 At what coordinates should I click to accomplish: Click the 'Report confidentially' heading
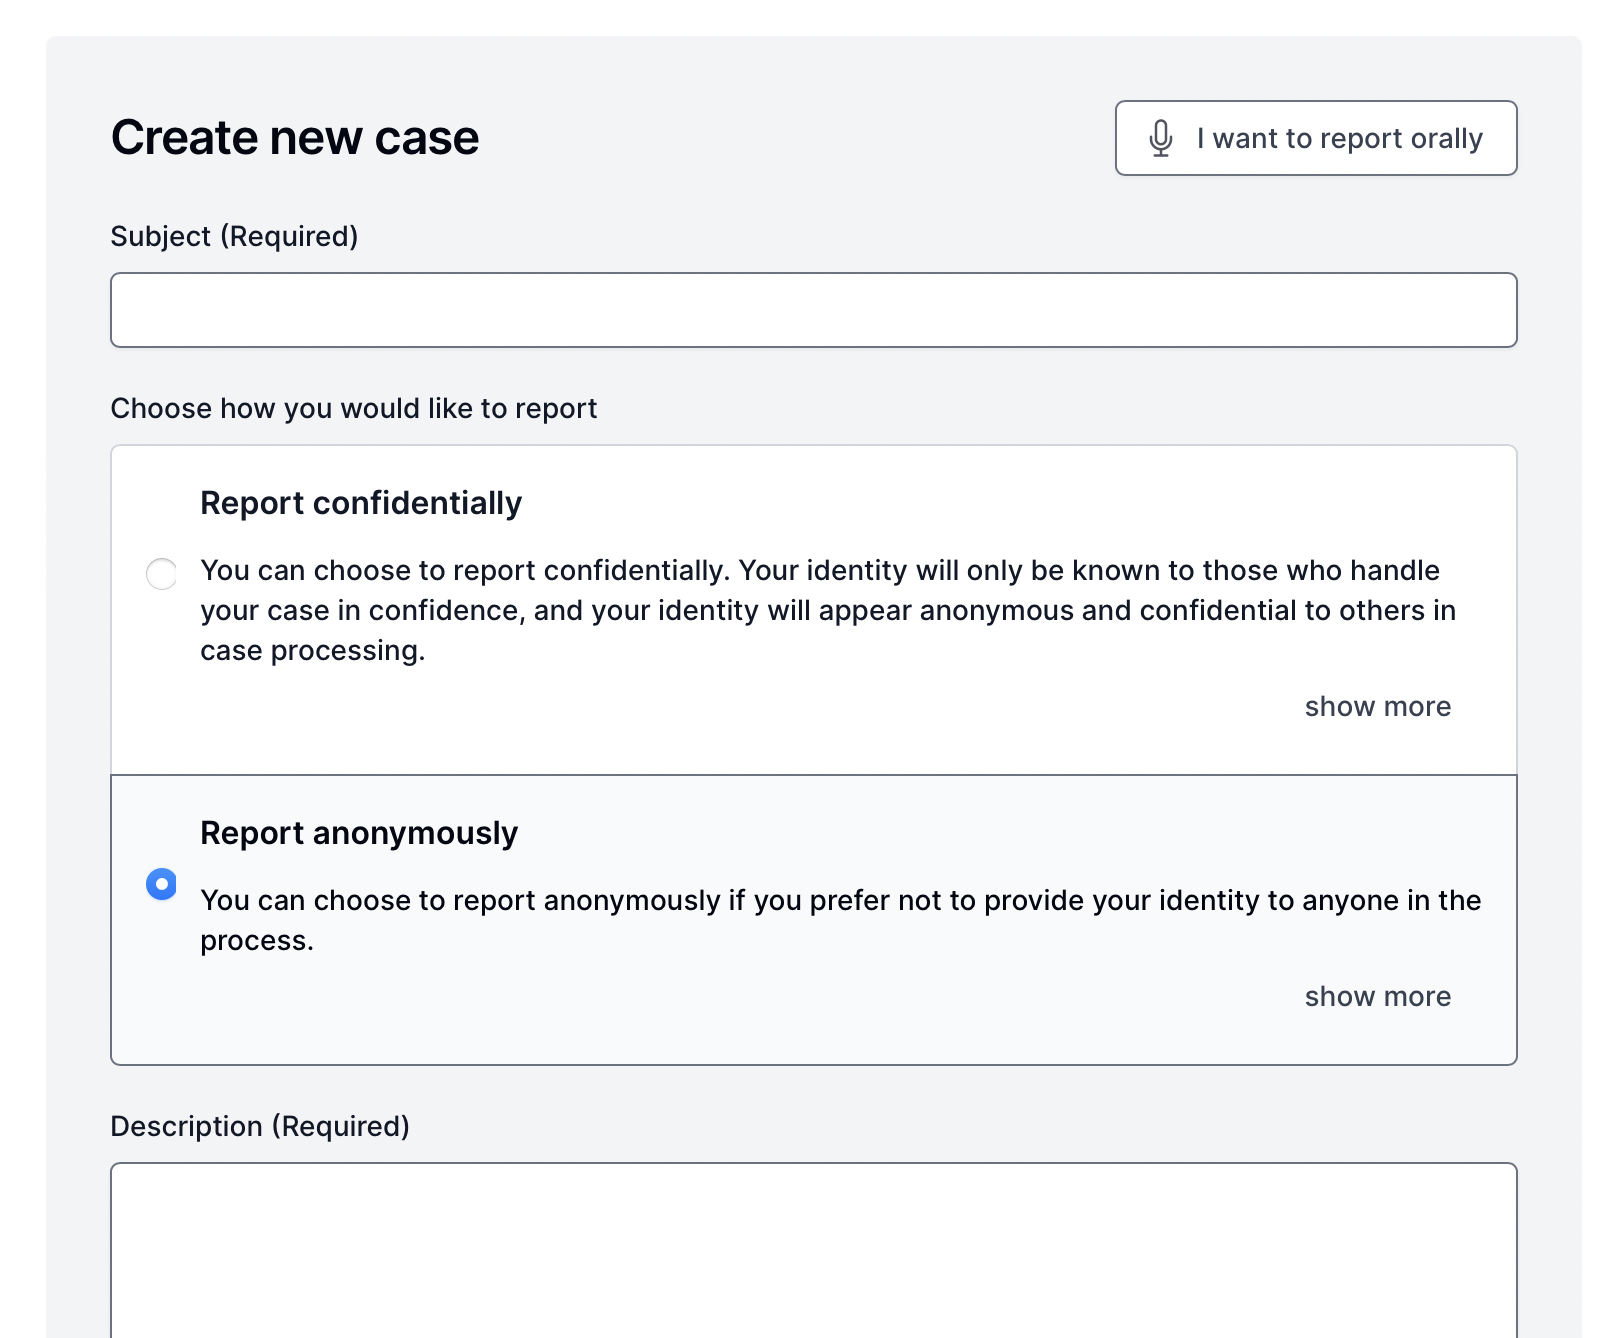361,503
